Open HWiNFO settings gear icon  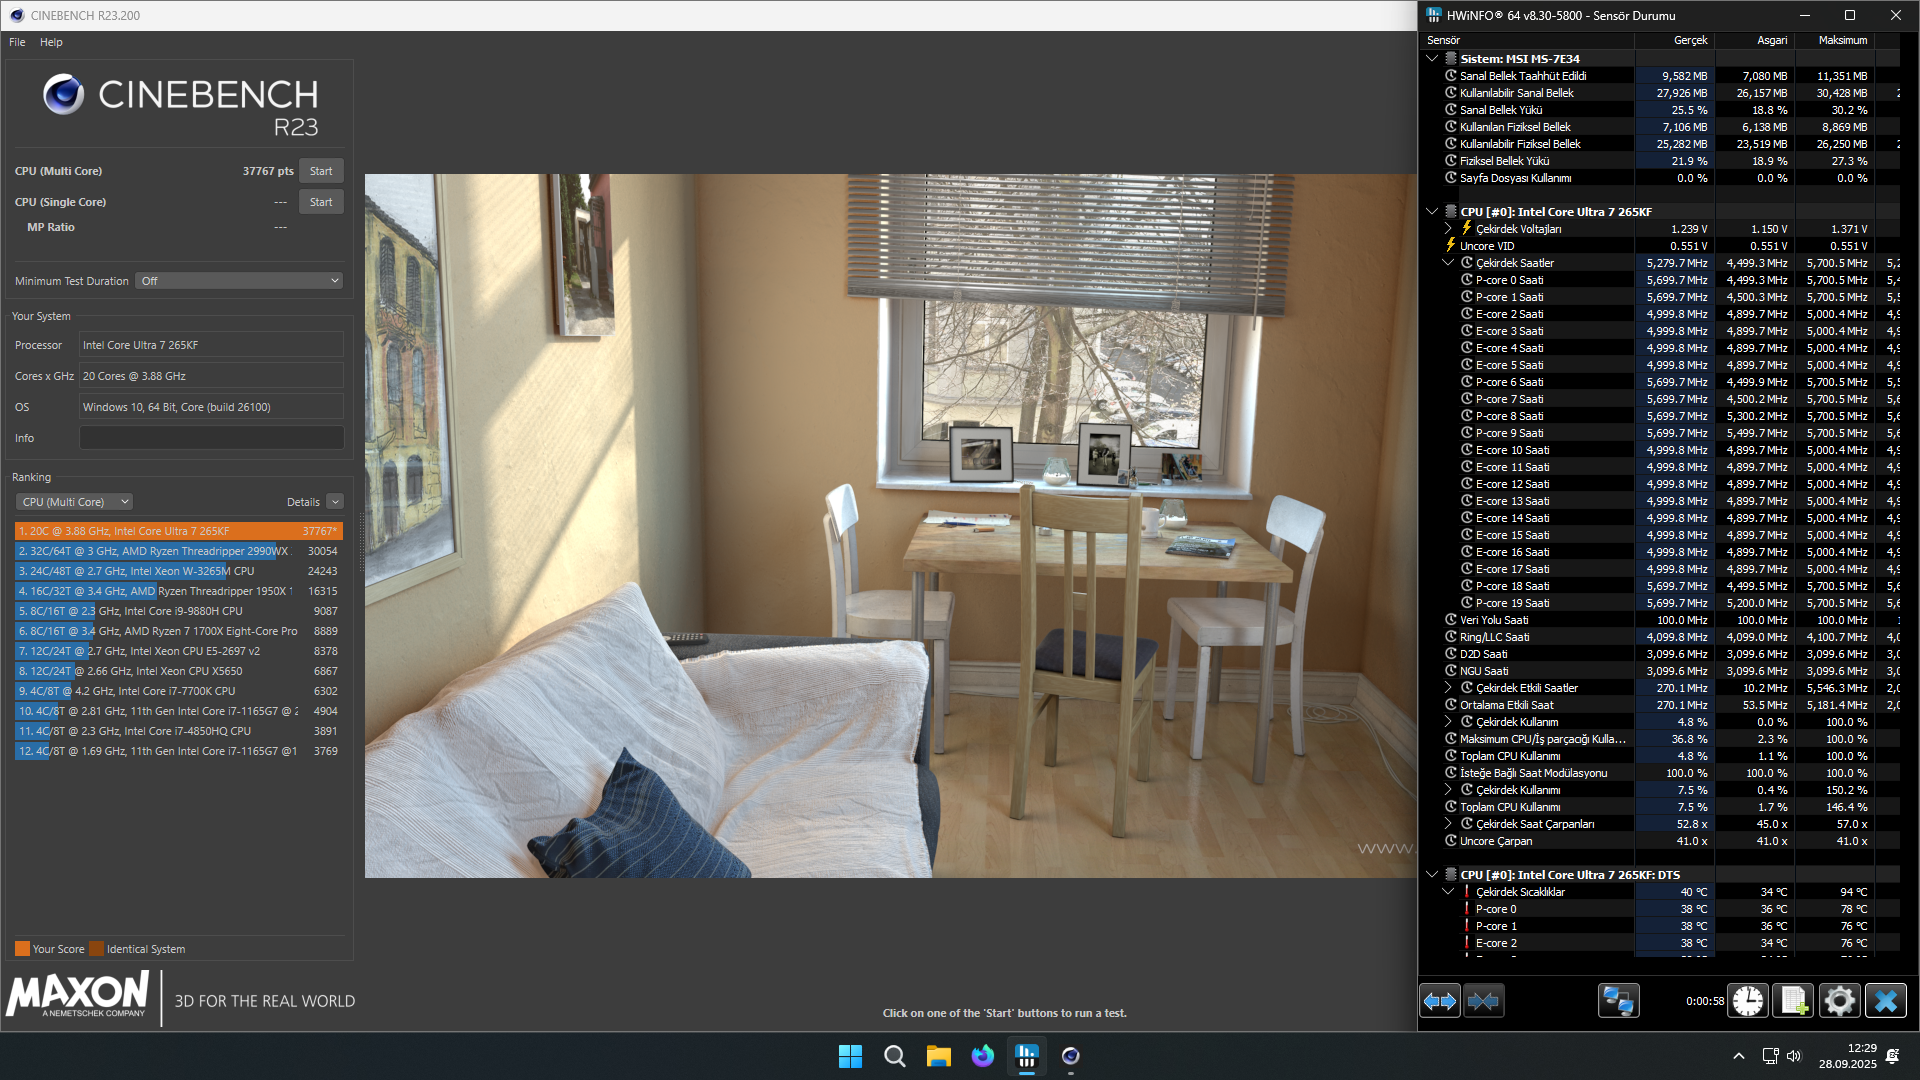click(1839, 1001)
